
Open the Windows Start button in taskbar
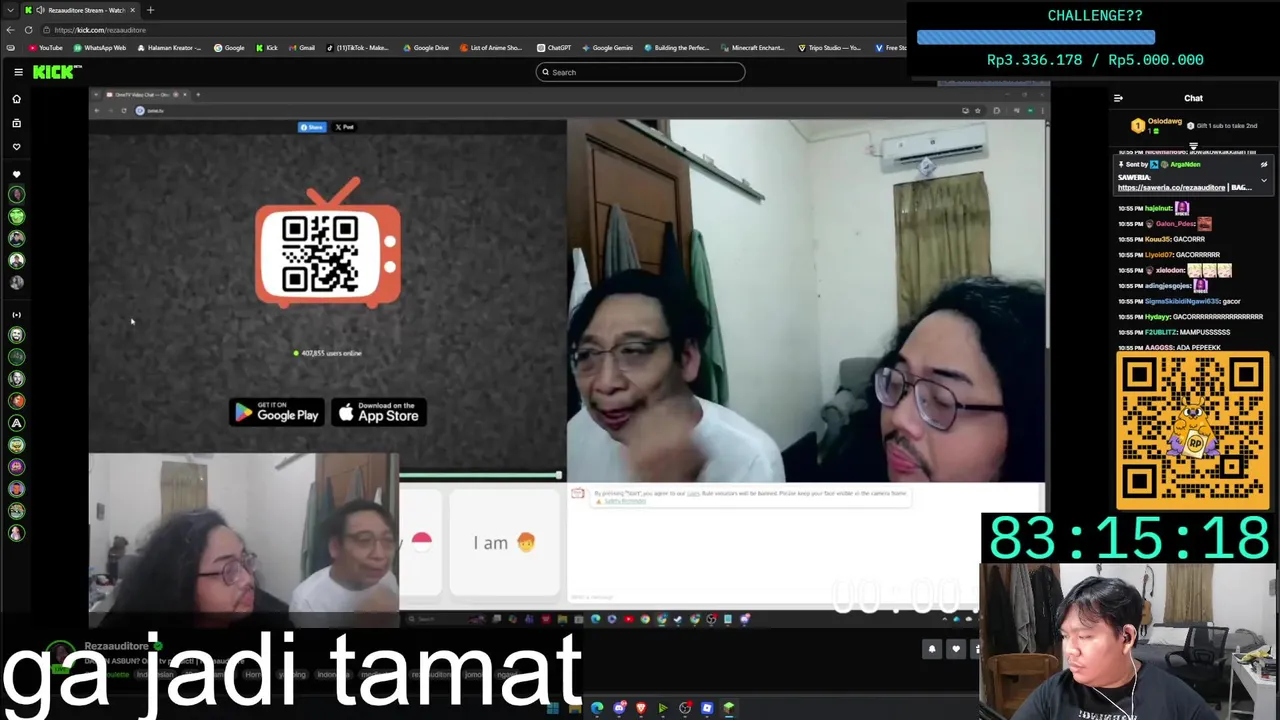pos(553,709)
